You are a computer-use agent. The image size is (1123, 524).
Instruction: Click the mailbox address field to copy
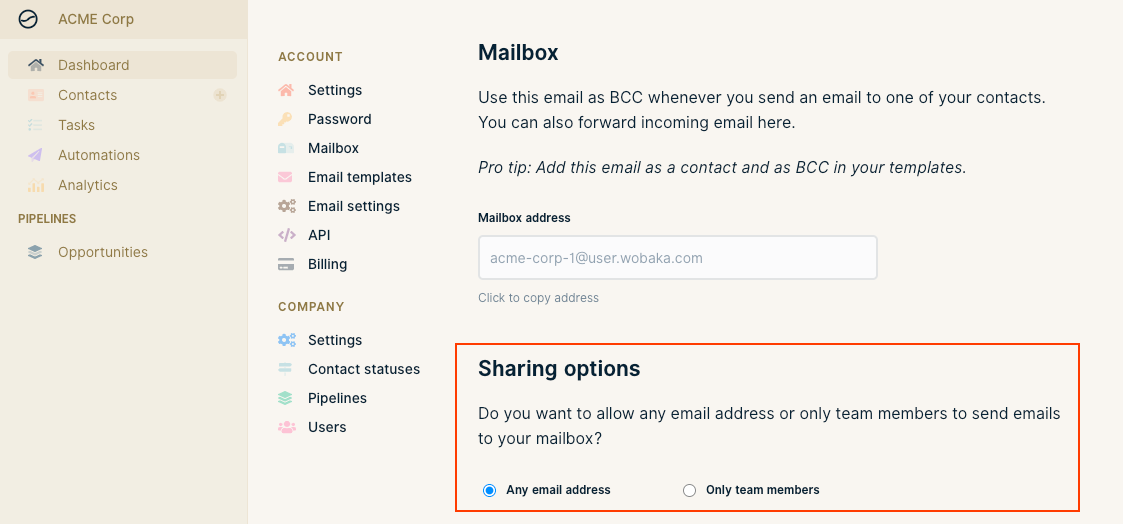click(678, 258)
